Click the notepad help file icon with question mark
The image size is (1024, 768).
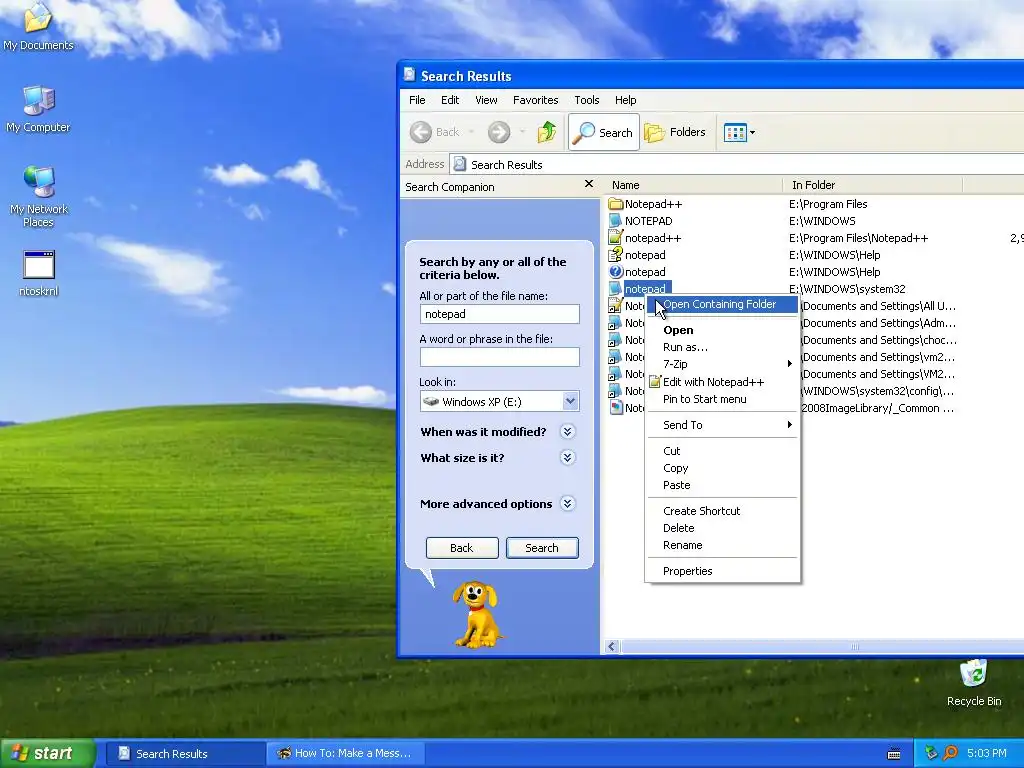(615, 255)
